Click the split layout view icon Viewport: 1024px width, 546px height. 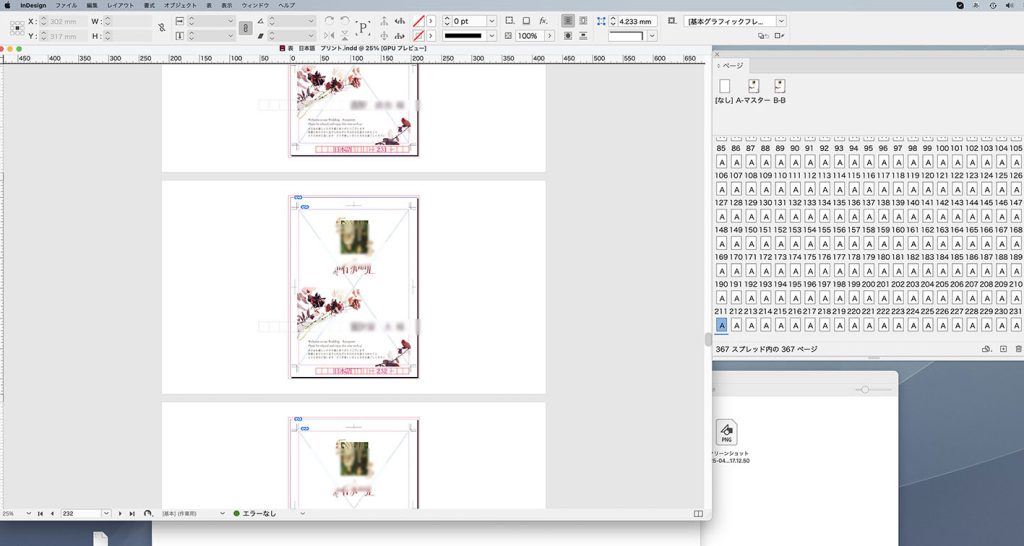698,514
